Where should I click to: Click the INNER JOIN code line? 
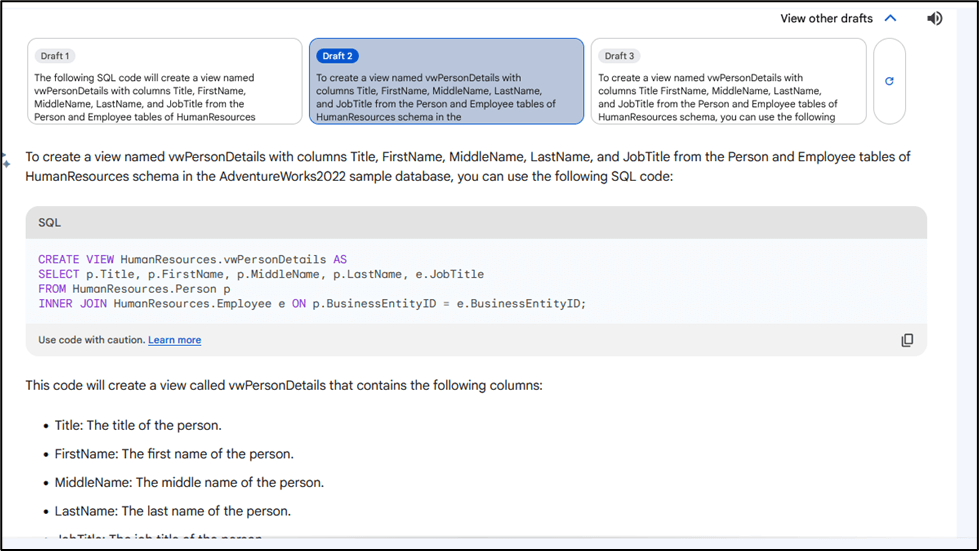(312, 303)
